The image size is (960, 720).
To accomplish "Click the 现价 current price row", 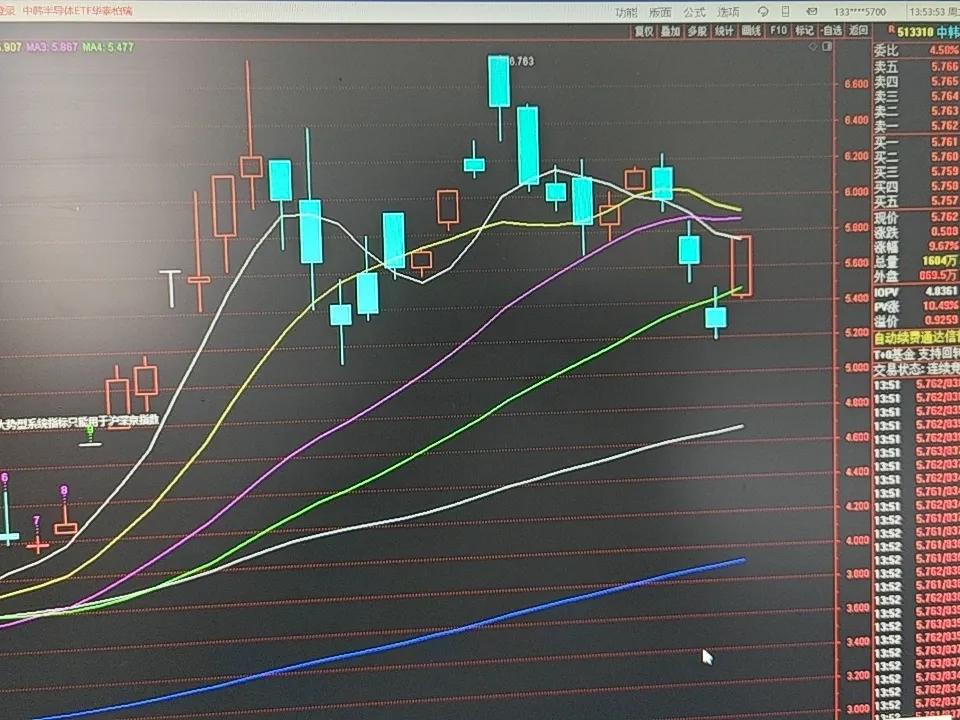I will tap(916, 217).
